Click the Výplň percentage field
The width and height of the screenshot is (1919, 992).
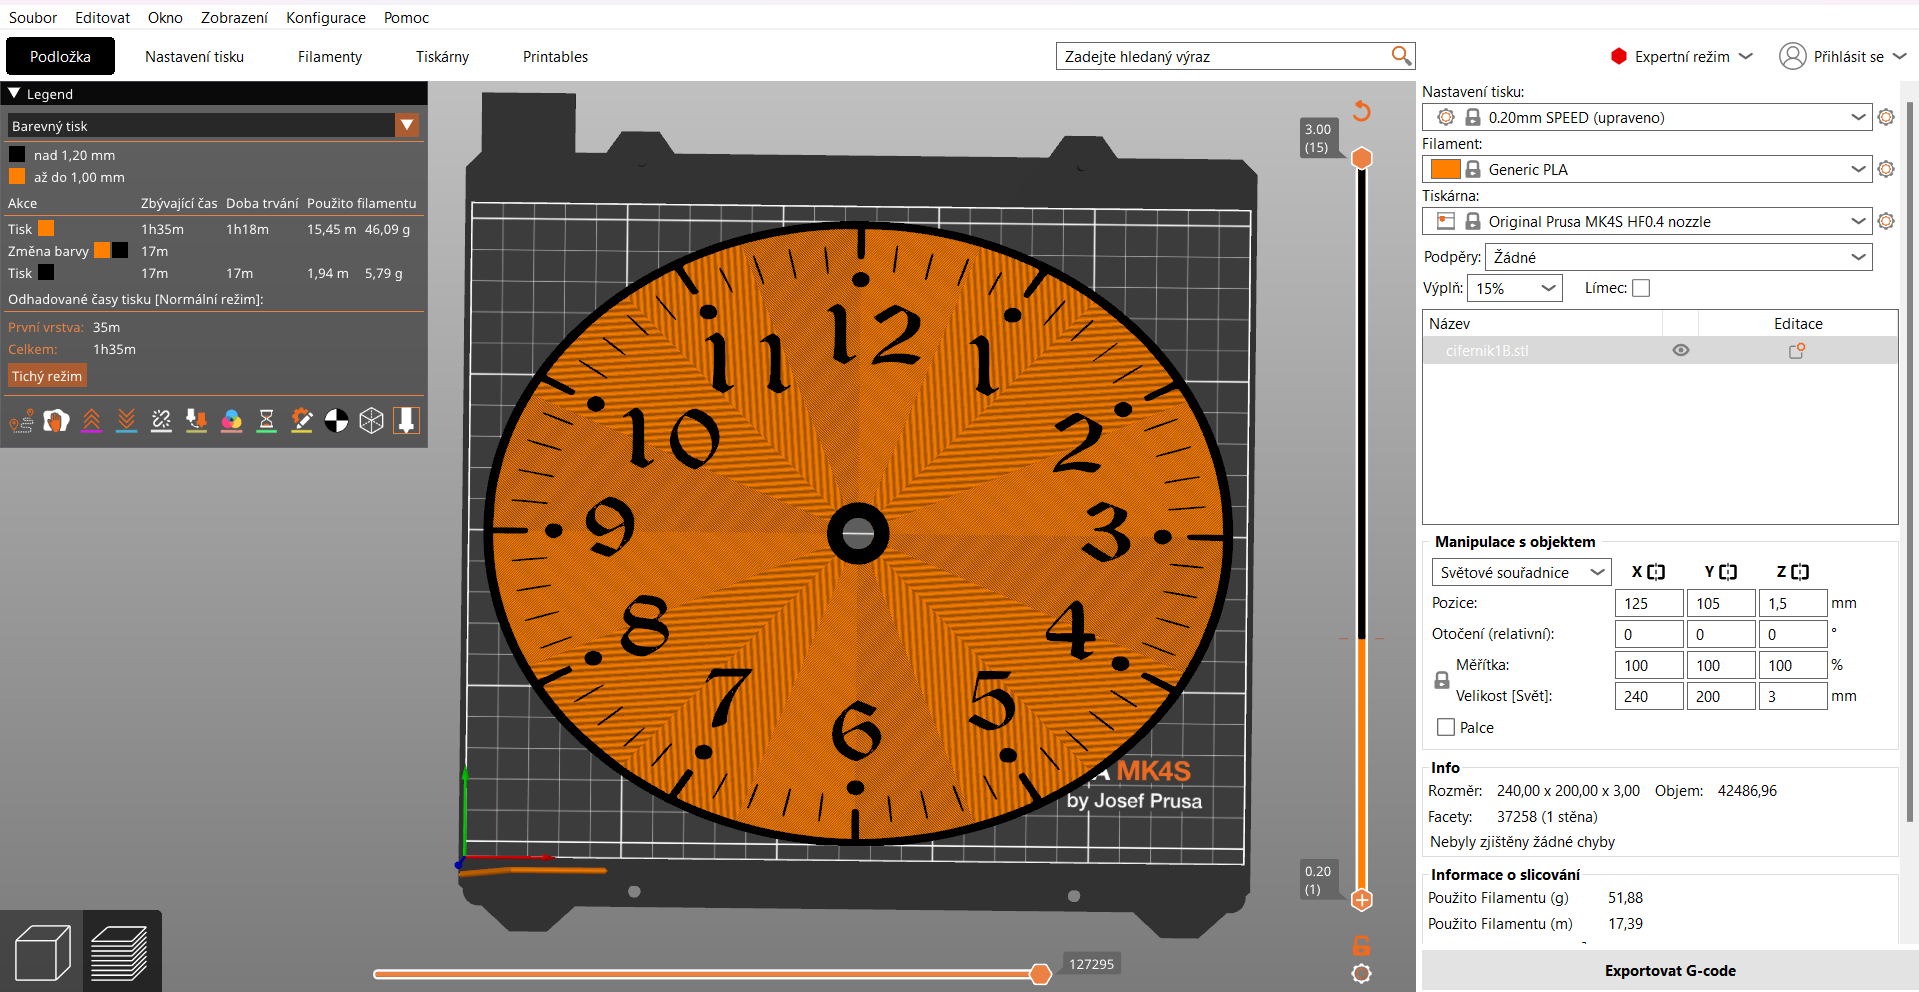(x=1510, y=287)
